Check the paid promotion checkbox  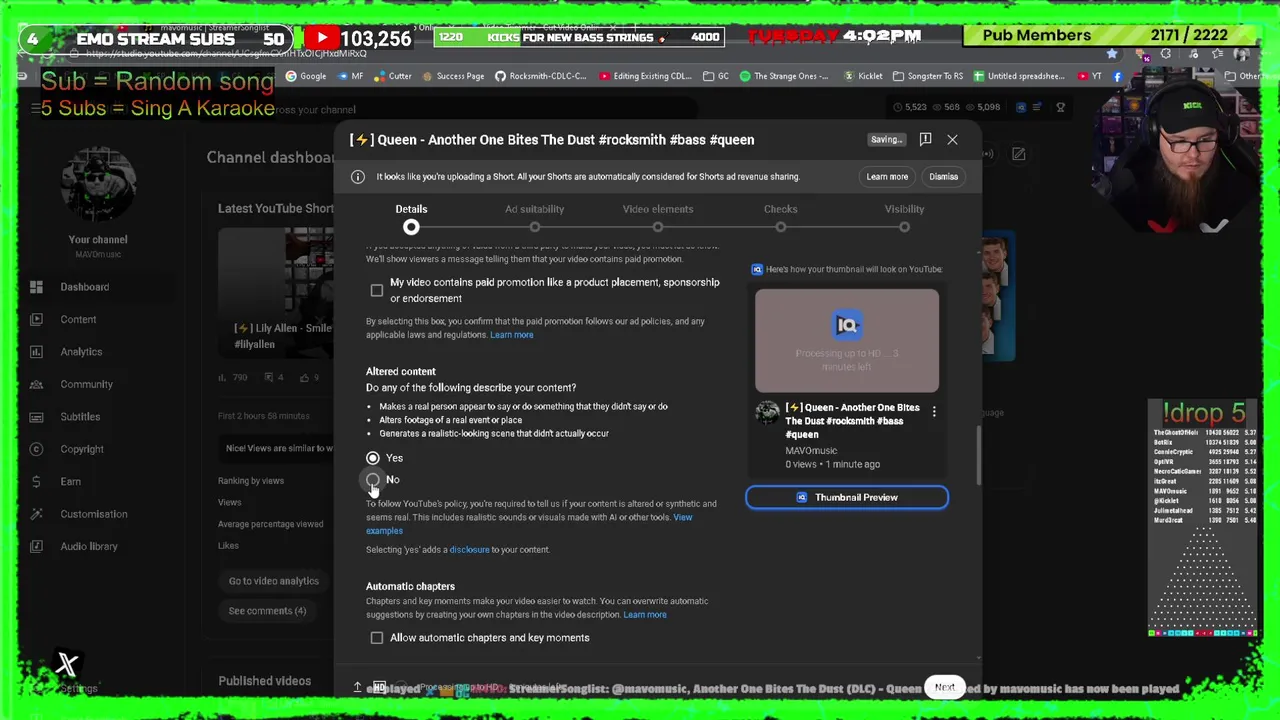click(377, 290)
